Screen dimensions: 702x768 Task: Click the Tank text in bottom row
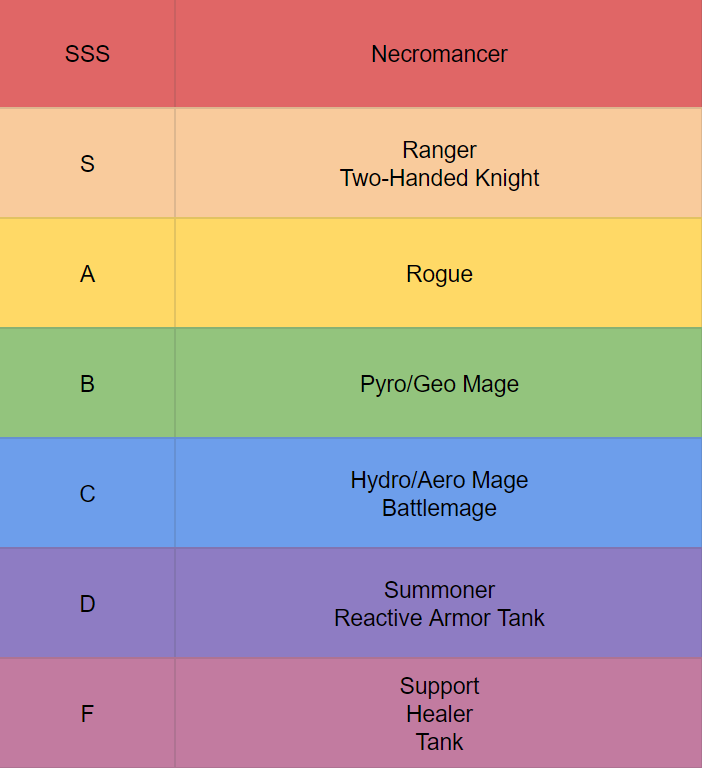[x=439, y=742]
